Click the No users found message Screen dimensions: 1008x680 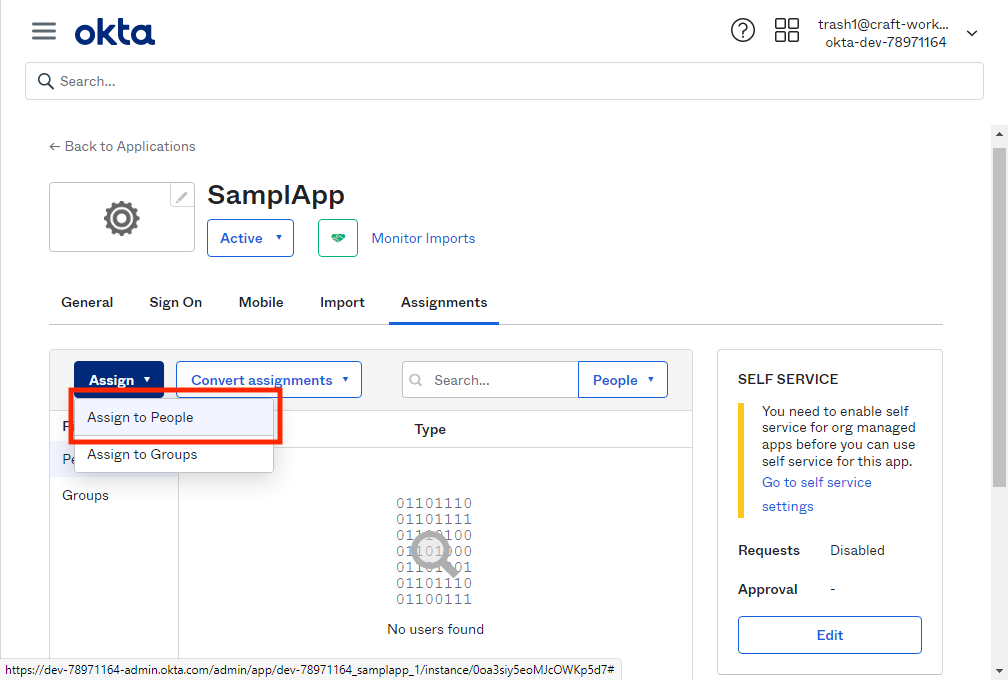435,629
